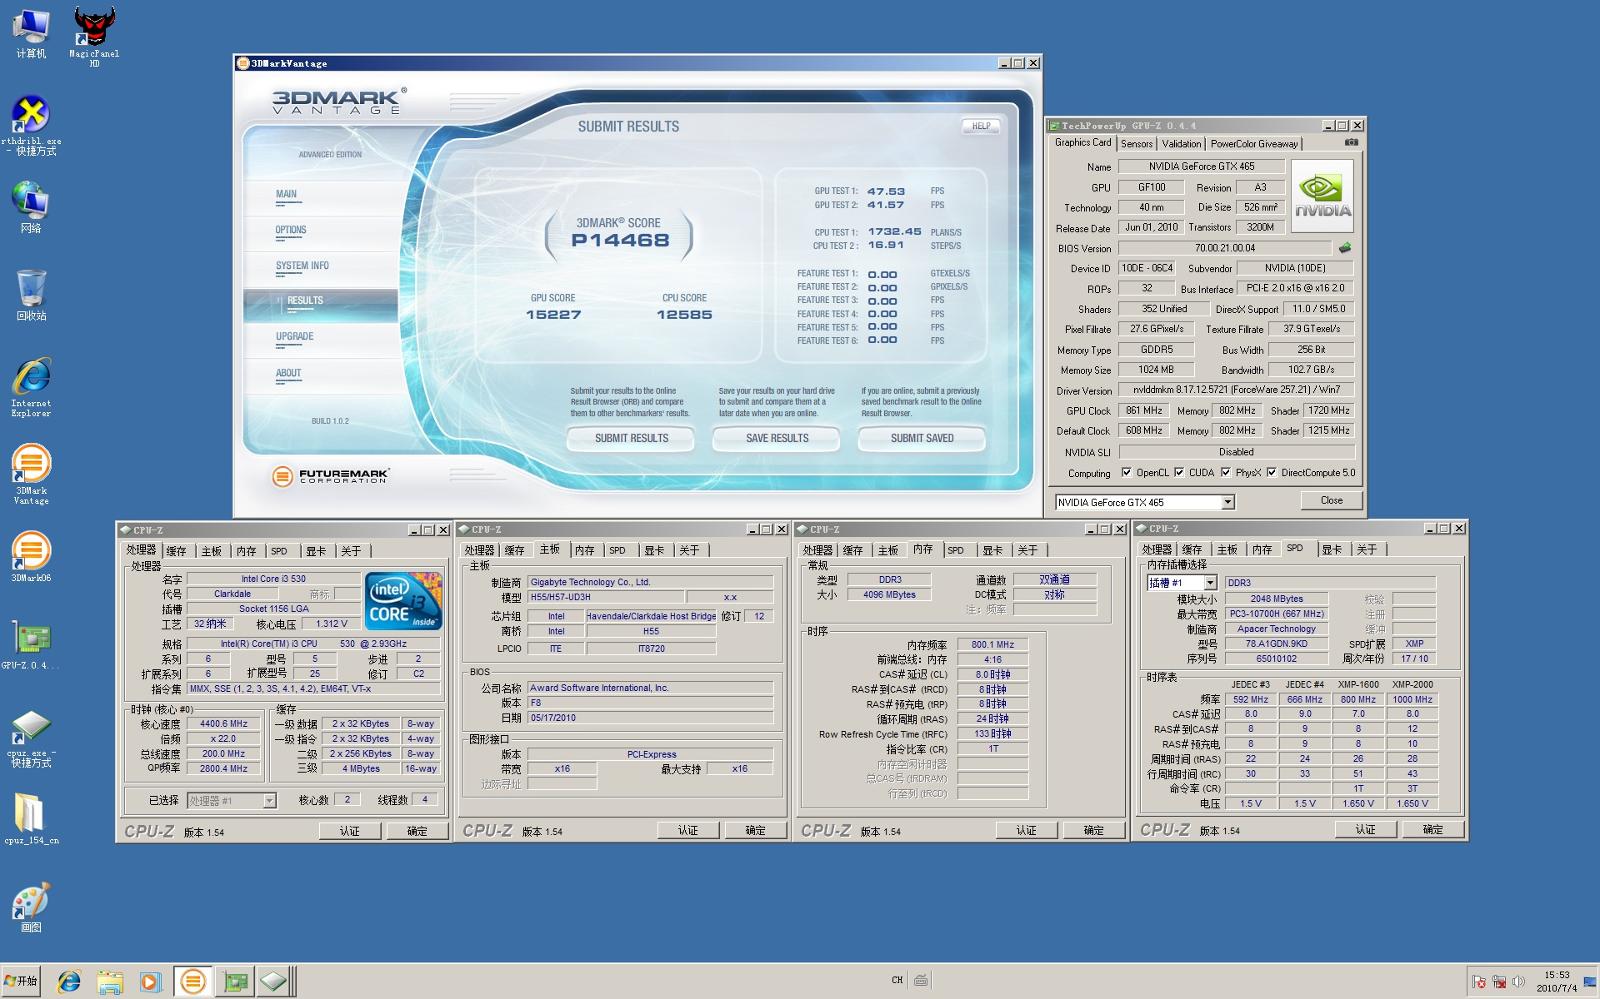Click the BIOS Version field 70.00.21.00.04
Image resolution: width=1600 pixels, height=999 pixels.
(x=1225, y=248)
